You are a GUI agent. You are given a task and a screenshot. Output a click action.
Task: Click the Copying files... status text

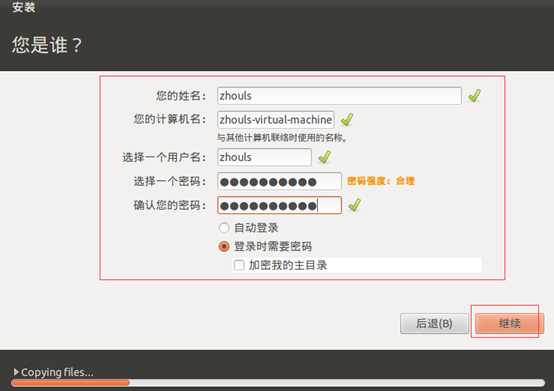(57, 372)
